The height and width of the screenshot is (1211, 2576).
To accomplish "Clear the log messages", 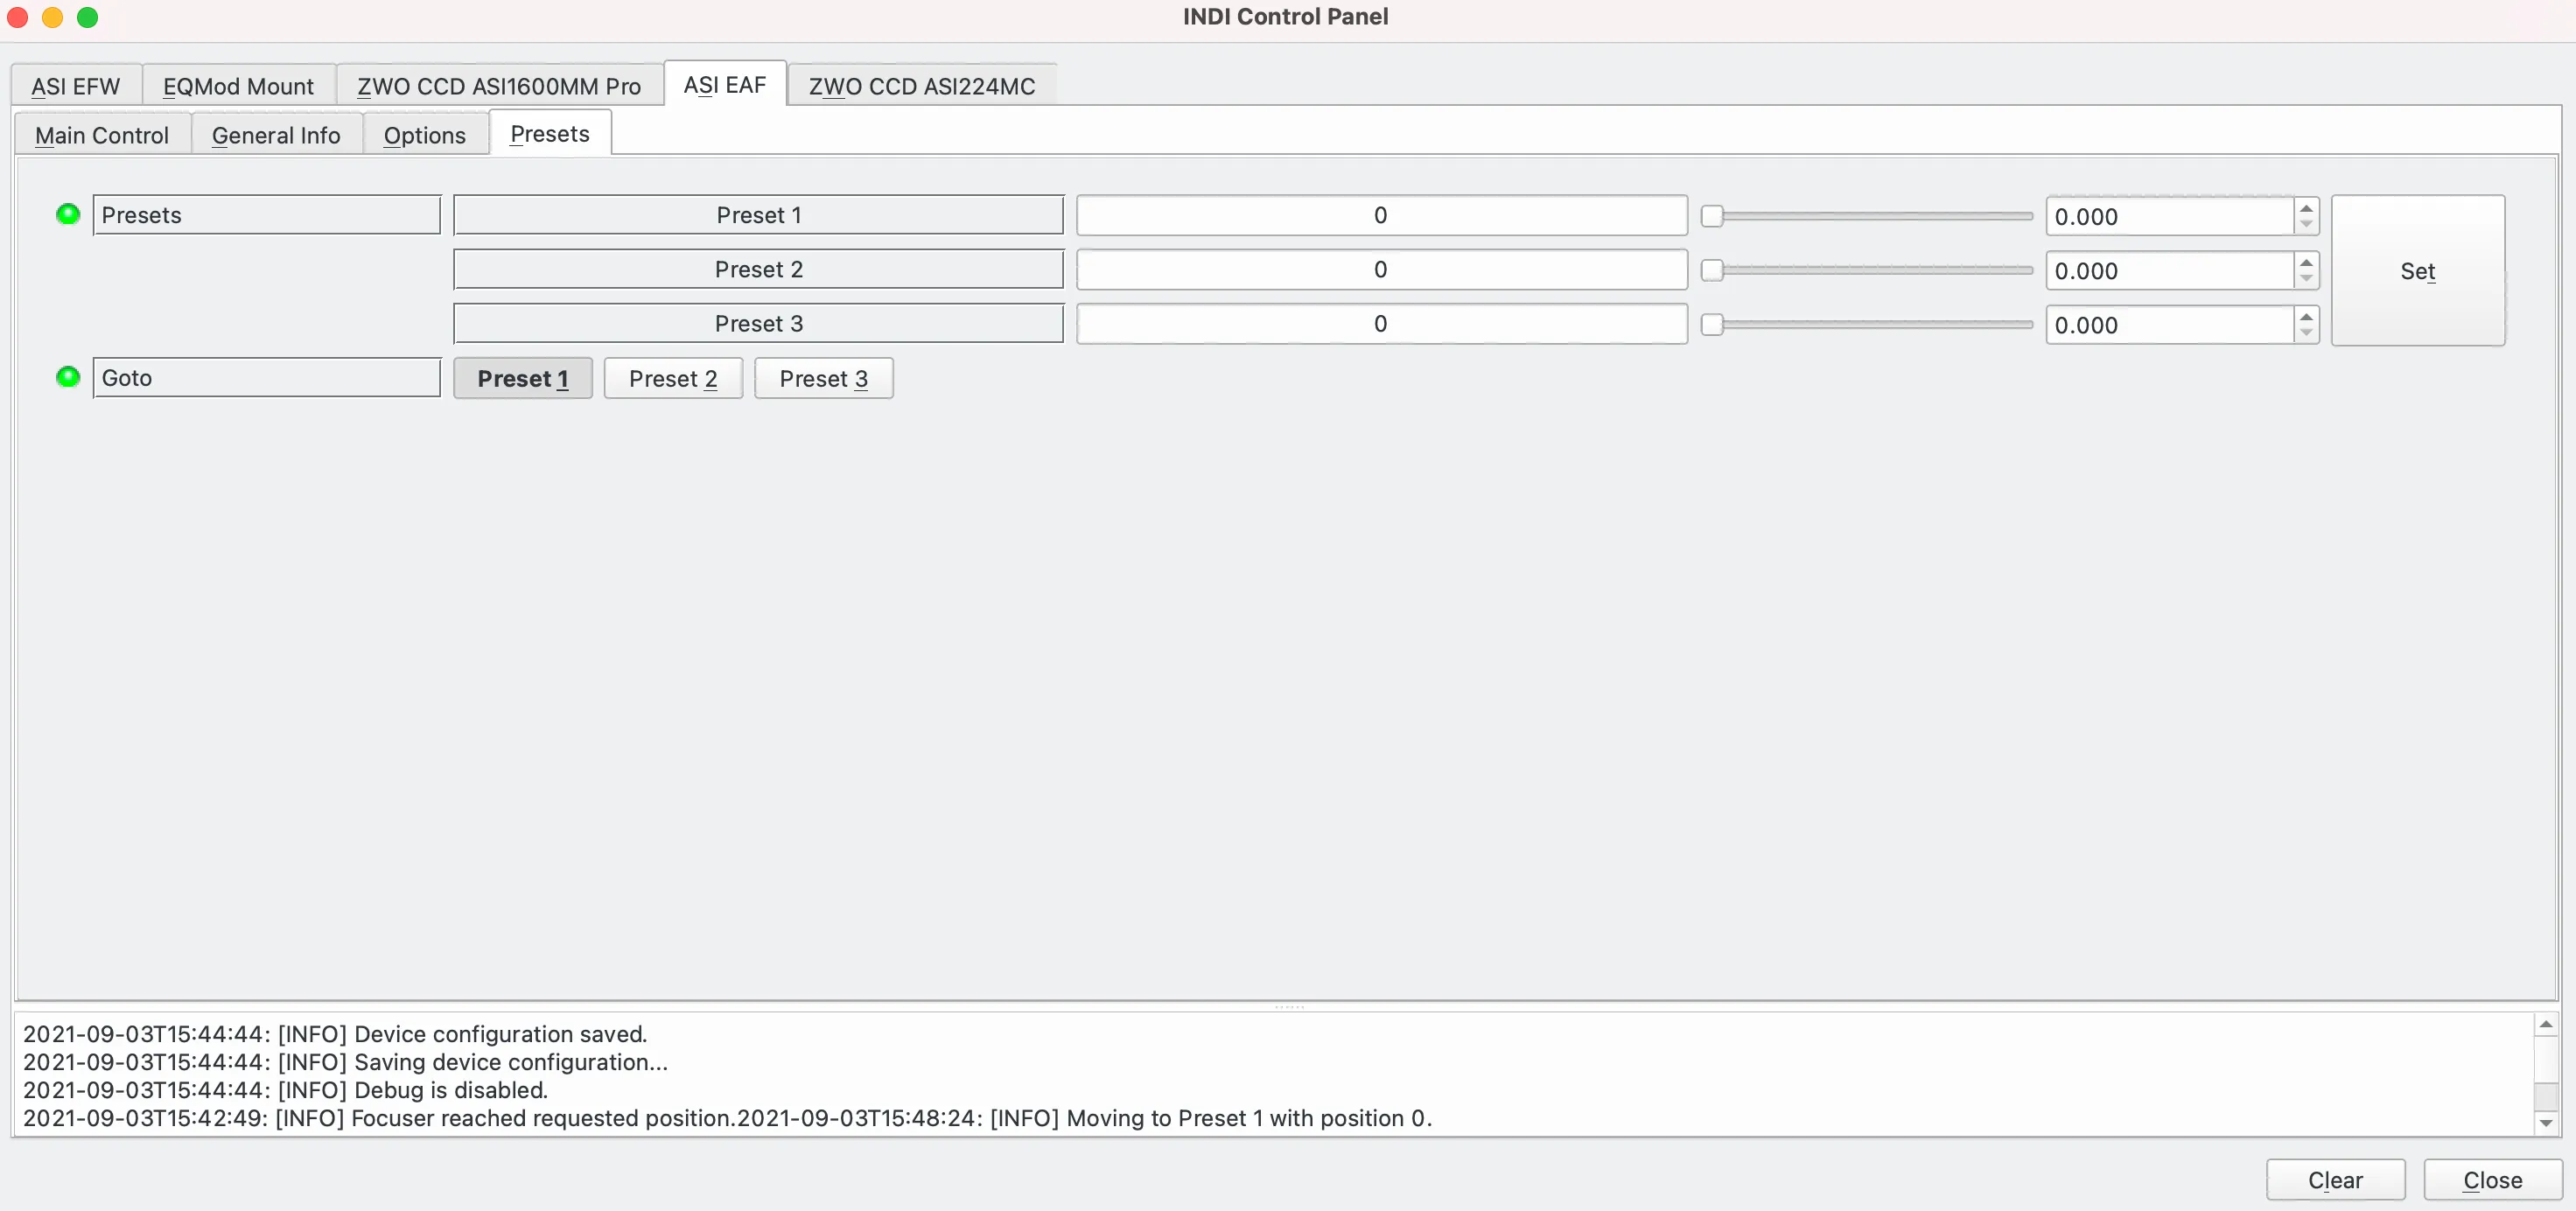I will (x=2335, y=1180).
